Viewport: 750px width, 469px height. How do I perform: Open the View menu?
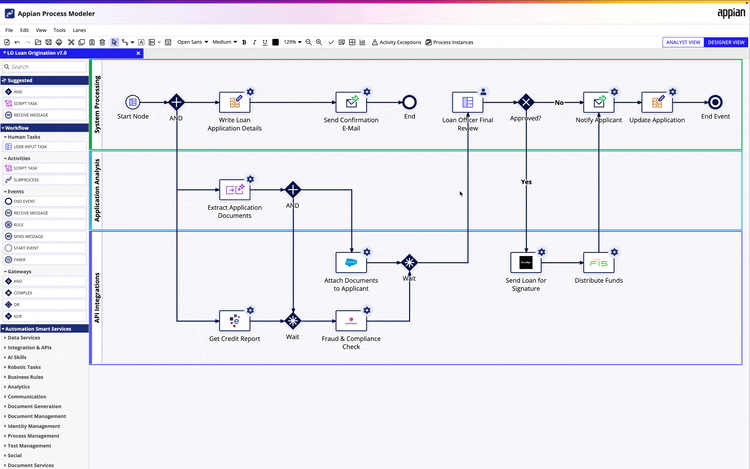click(x=41, y=30)
